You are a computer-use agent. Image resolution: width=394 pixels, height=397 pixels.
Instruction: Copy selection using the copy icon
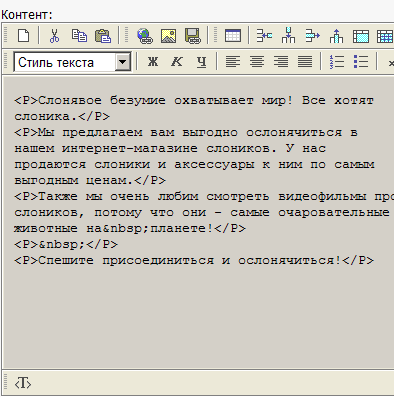click(x=79, y=35)
